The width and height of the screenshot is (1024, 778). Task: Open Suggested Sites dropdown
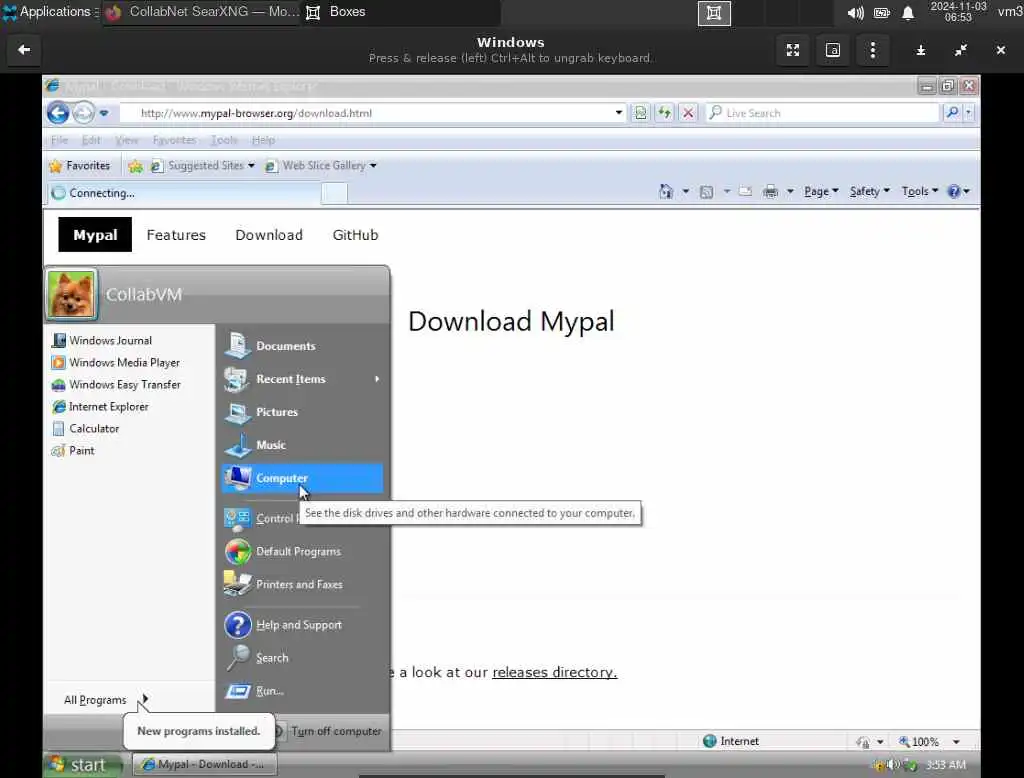pyautogui.click(x=202, y=166)
